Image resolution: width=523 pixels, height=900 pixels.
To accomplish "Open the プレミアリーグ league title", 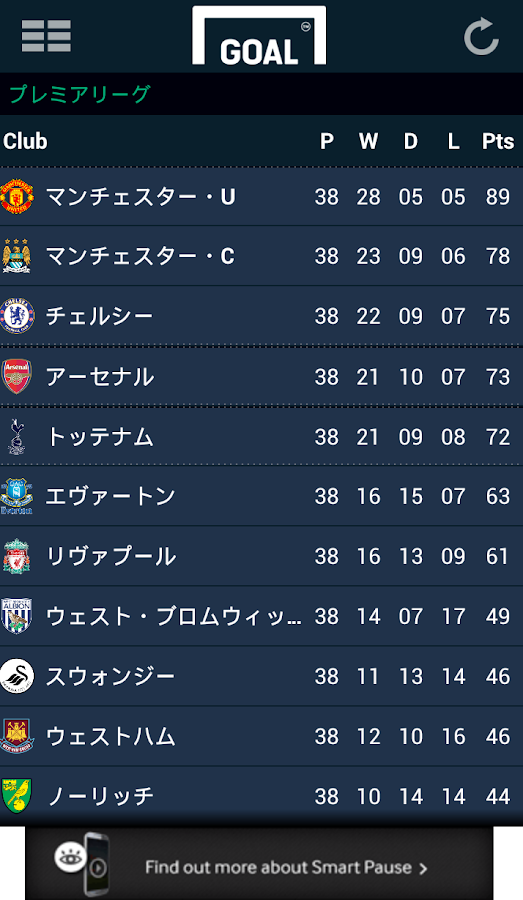I will (80, 94).
